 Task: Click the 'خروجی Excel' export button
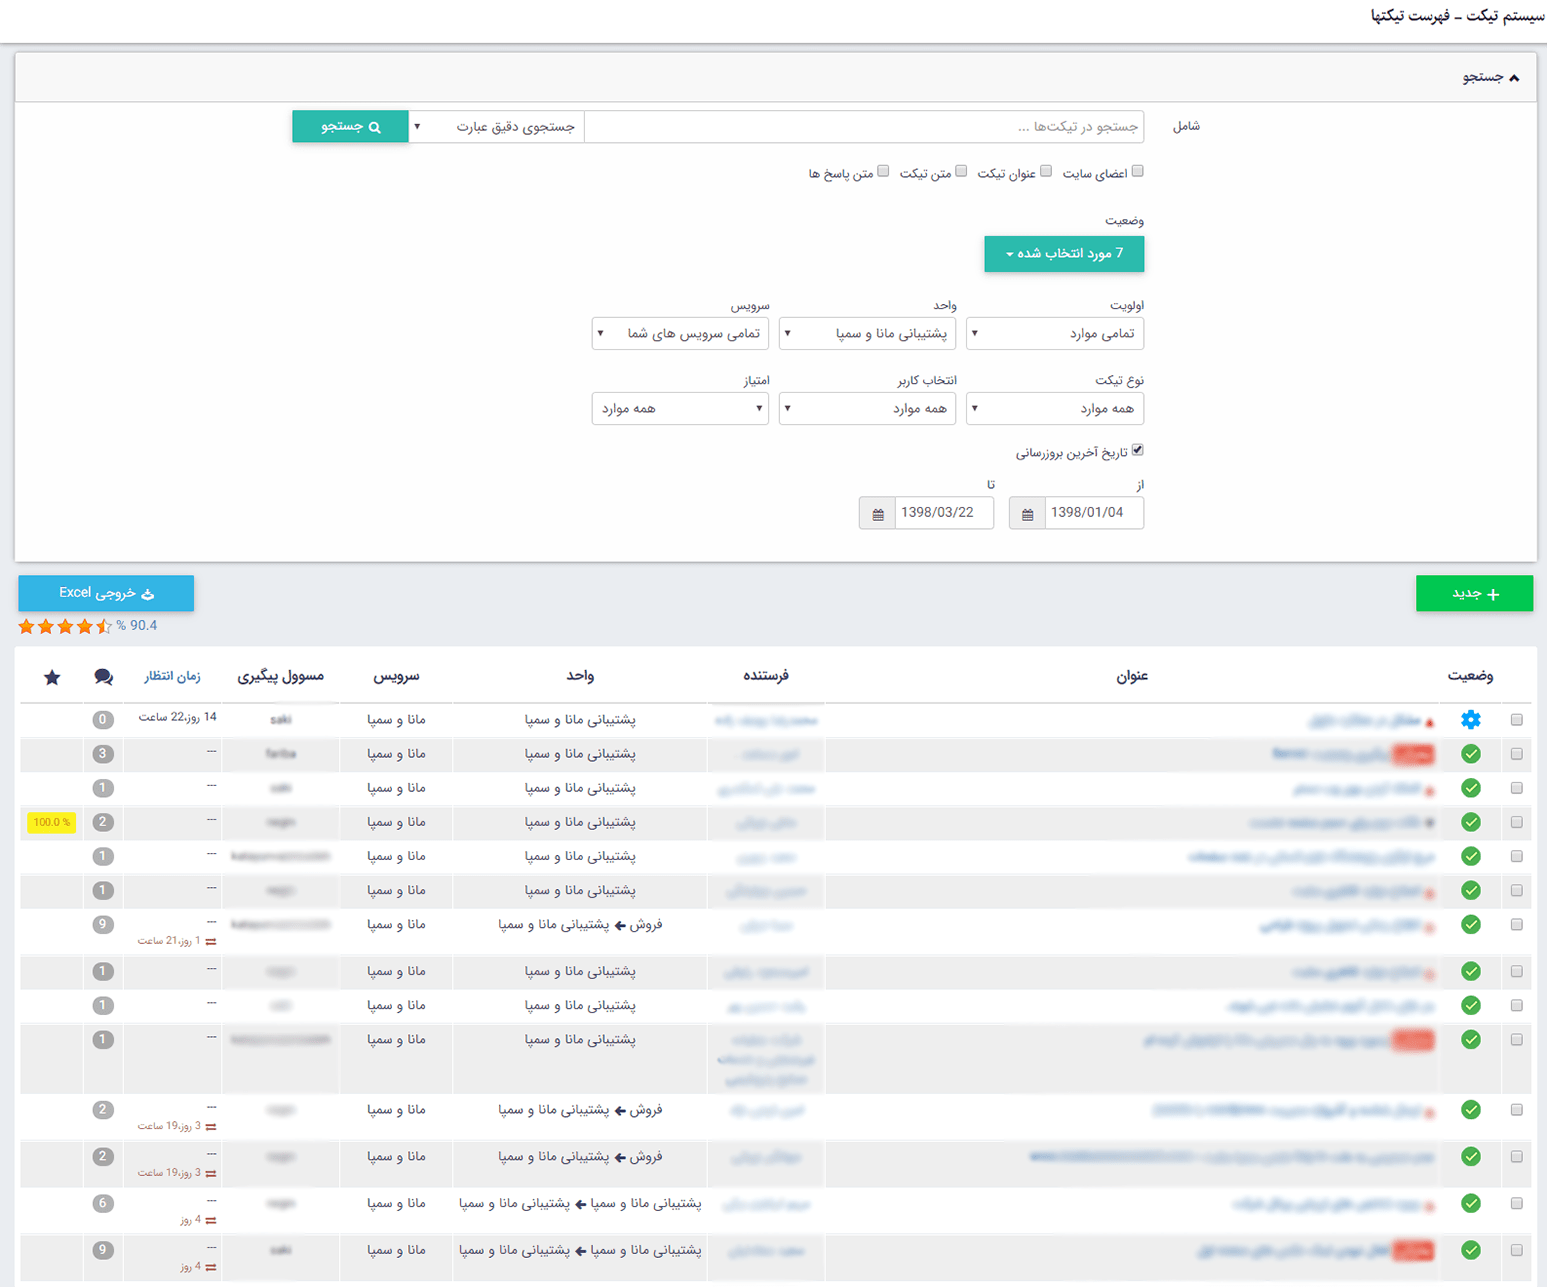tap(106, 594)
